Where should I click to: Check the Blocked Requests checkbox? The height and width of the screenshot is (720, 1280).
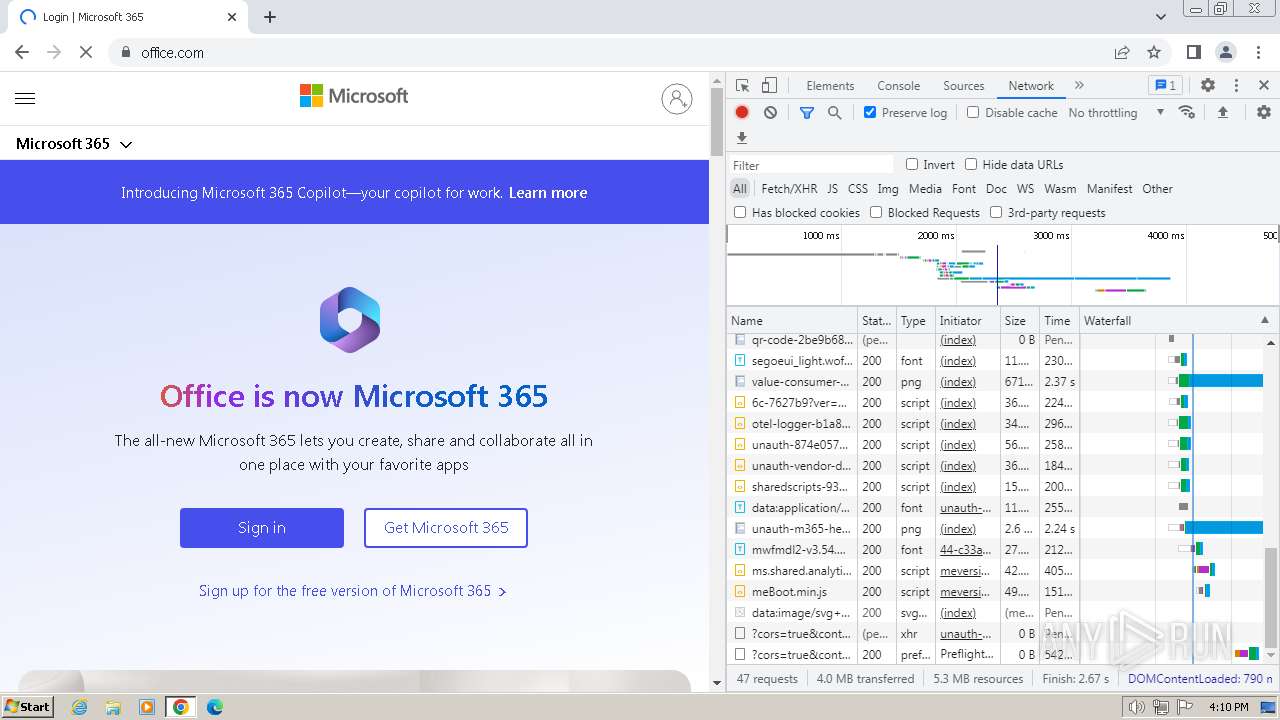point(876,212)
